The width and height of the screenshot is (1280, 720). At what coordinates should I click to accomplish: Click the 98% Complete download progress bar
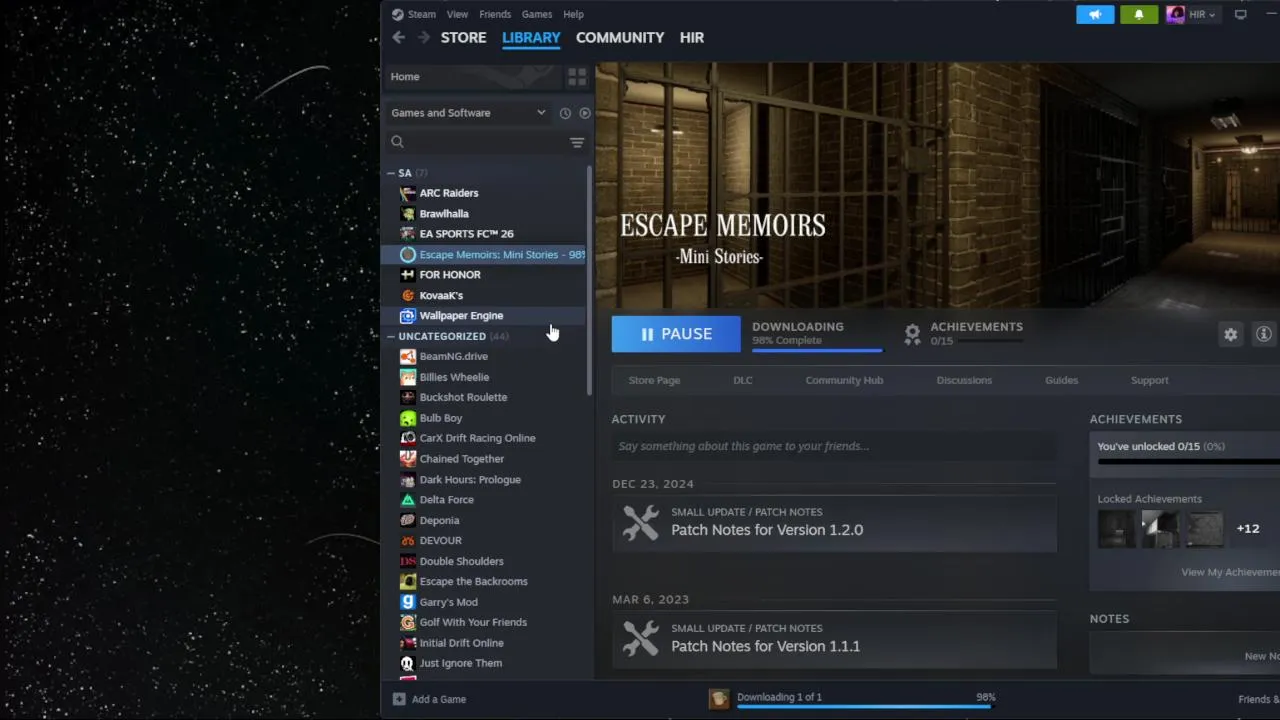(x=817, y=350)
